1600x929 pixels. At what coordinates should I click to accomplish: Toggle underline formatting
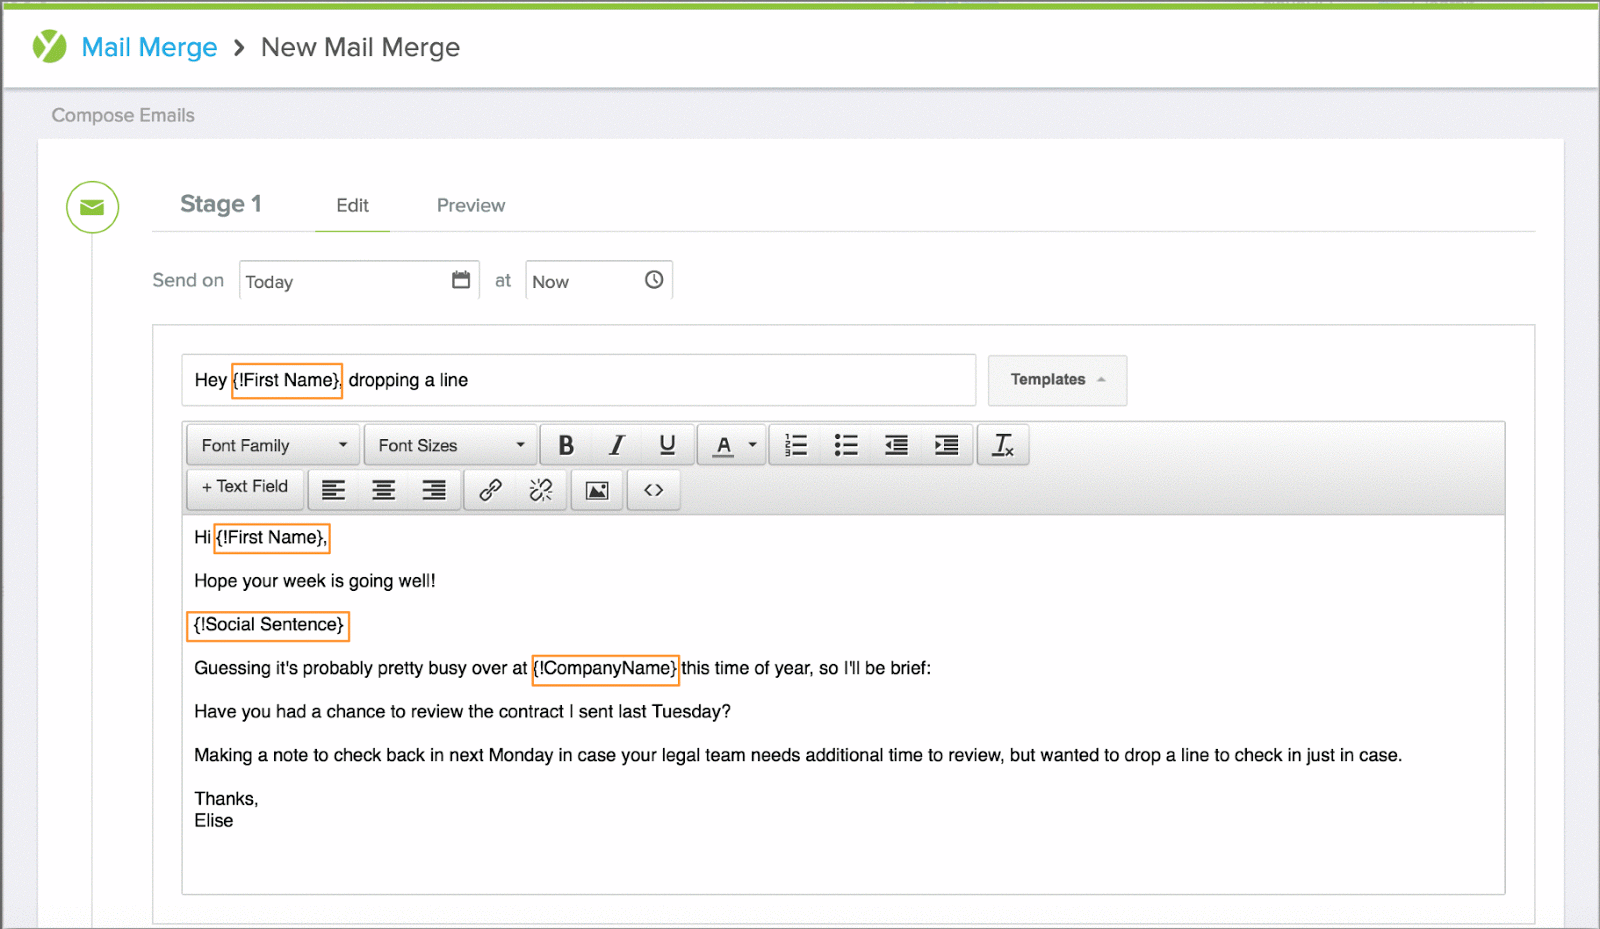point(666,444)
